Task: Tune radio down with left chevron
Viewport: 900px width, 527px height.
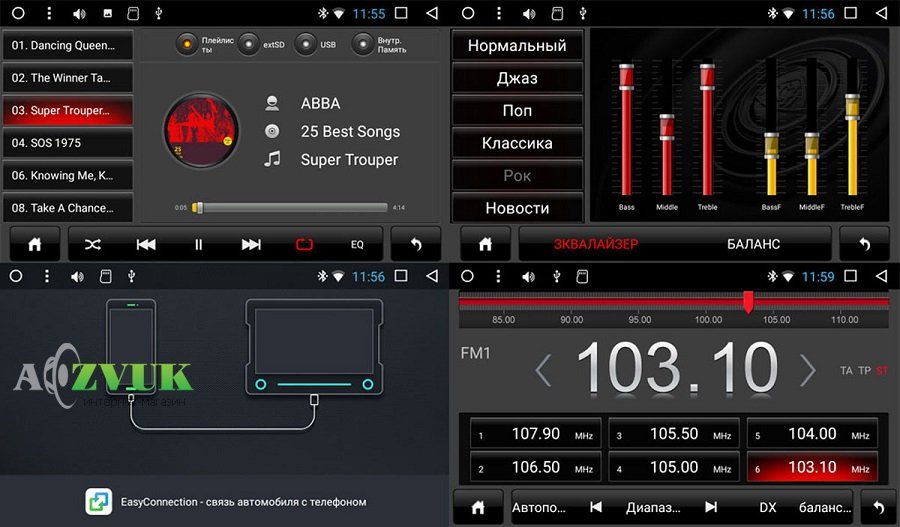Action: click(x=544, y=370)
